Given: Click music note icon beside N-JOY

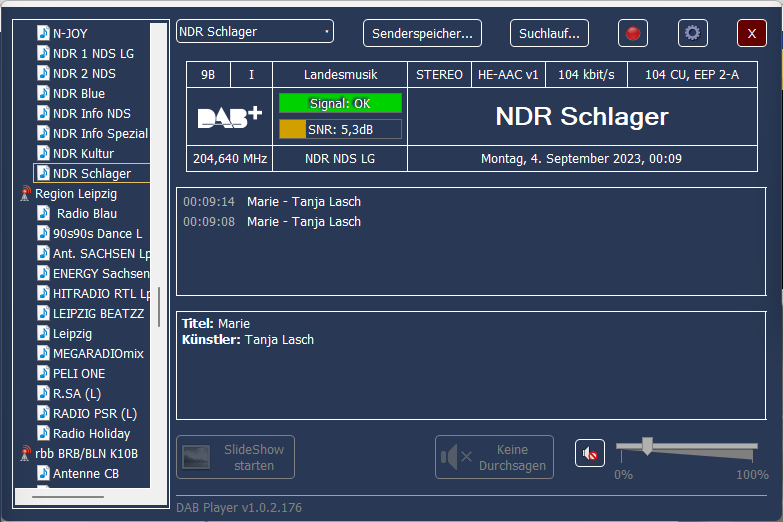Looking at the screenshot, I should [43, 33].
